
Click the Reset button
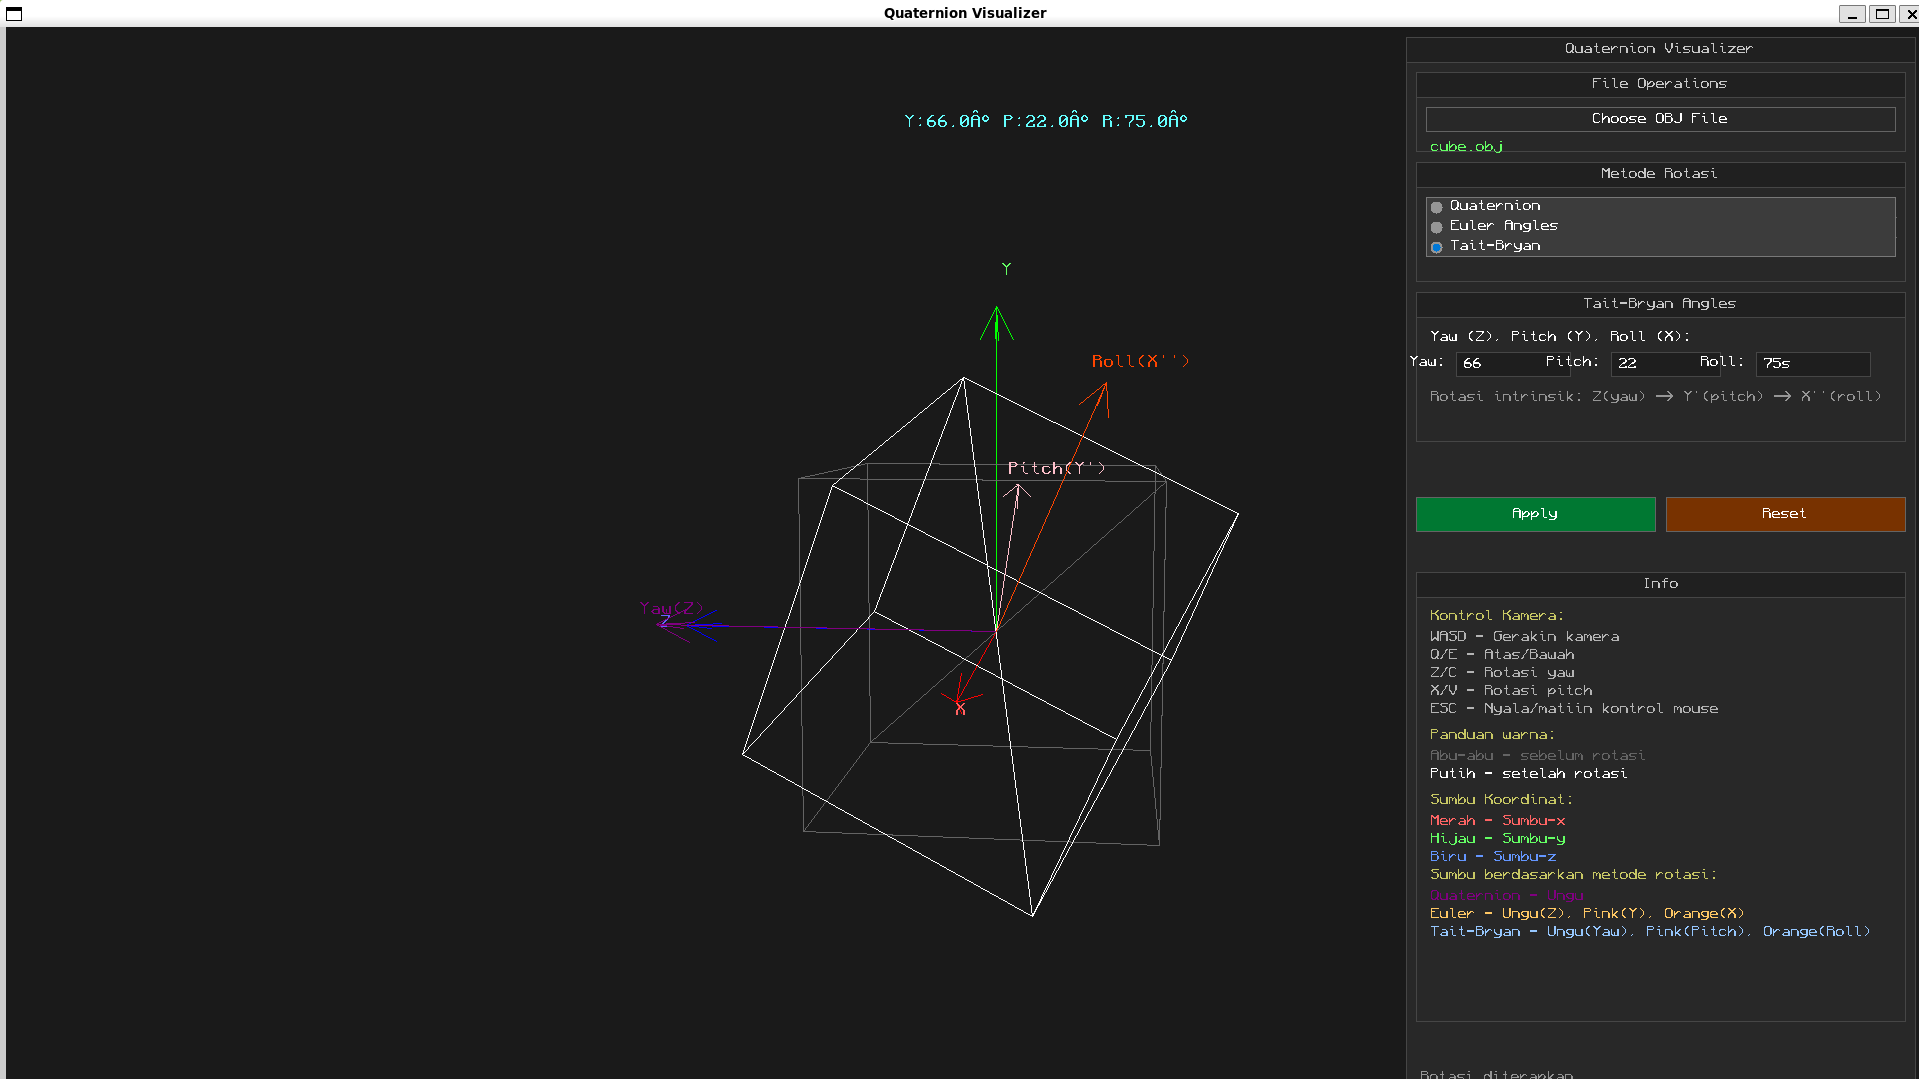[x=1785, y=514]
